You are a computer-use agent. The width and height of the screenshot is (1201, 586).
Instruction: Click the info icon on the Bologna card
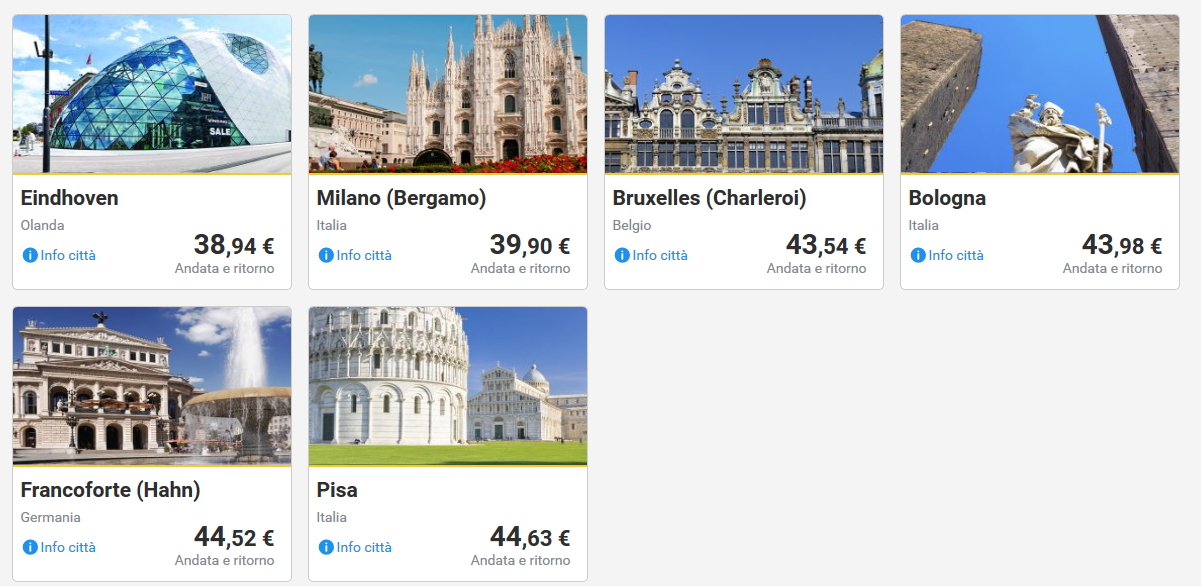[918, 255]
